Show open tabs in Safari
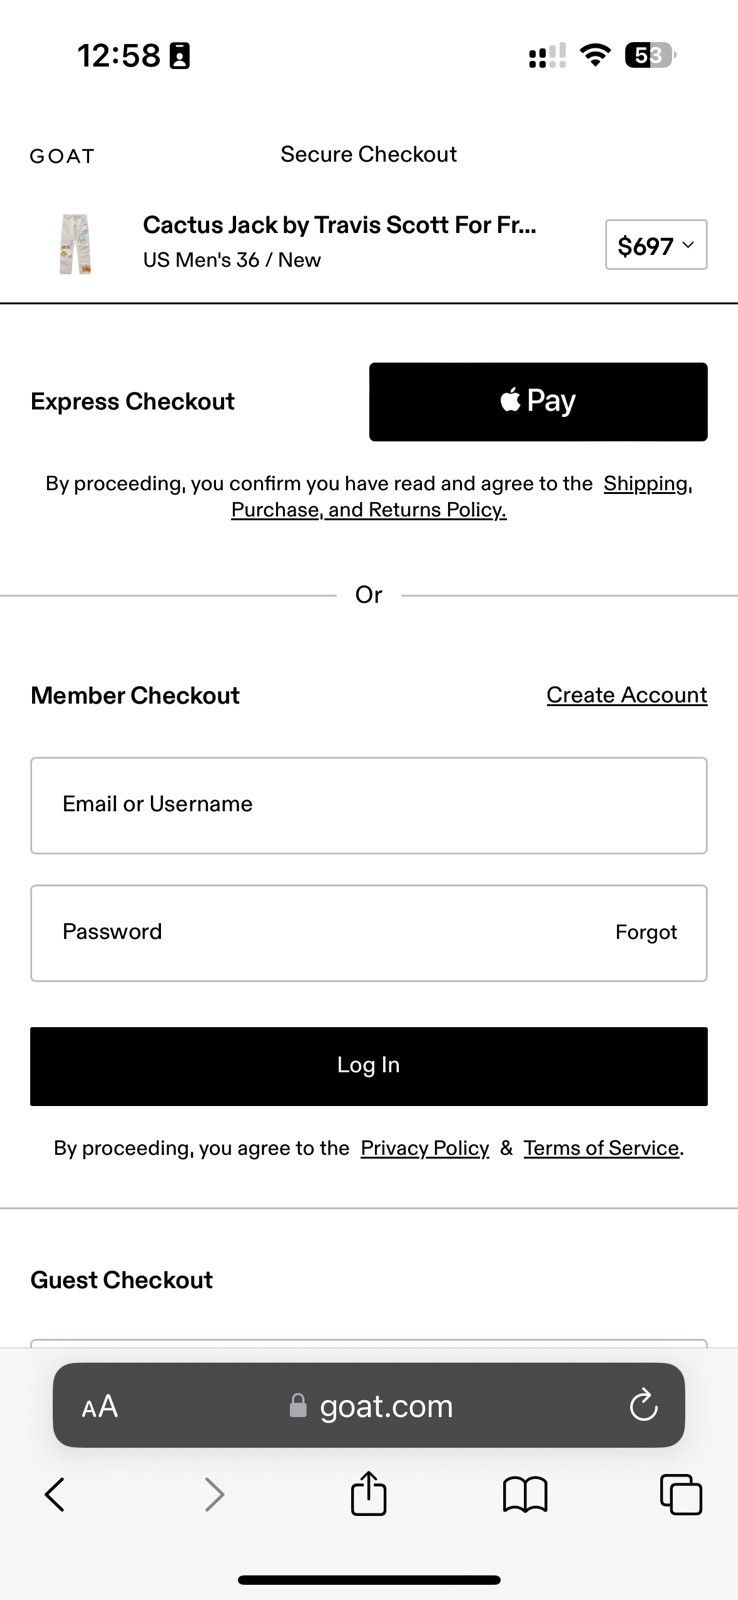738x1600 pixels. point(681,1495)
